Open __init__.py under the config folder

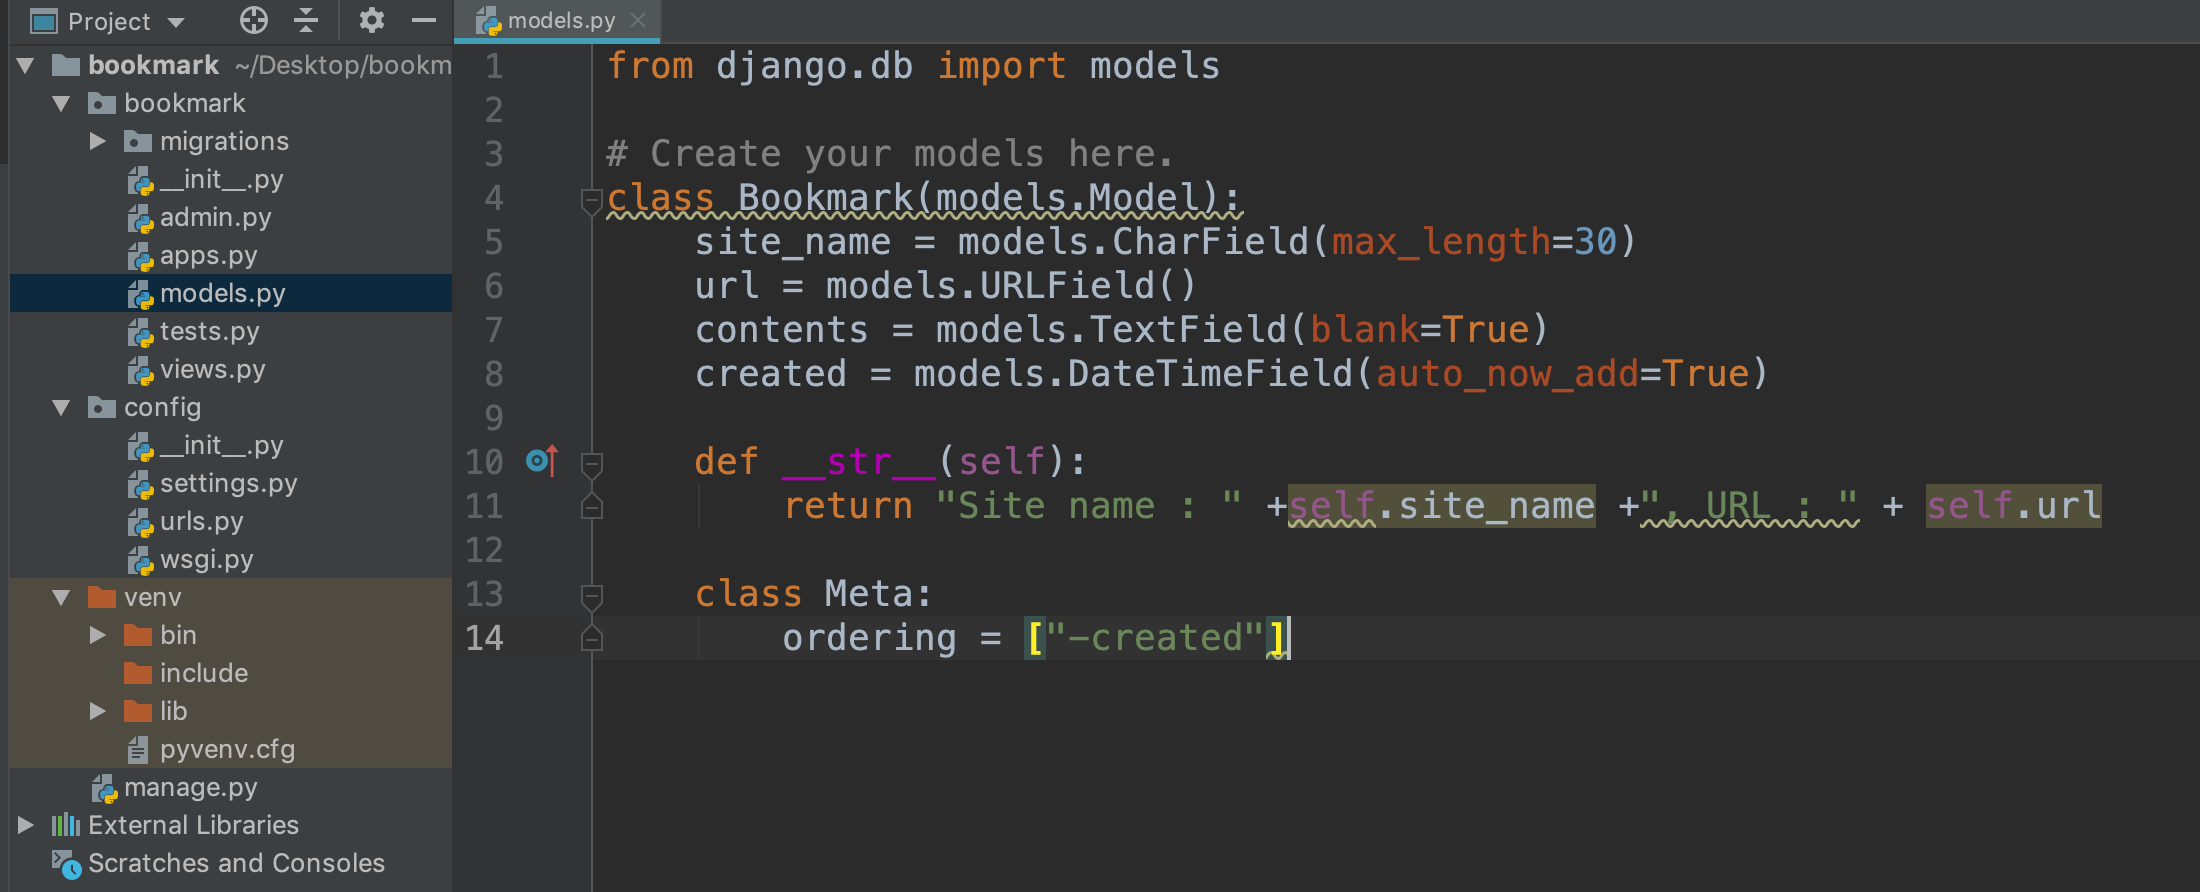[221, 445]
